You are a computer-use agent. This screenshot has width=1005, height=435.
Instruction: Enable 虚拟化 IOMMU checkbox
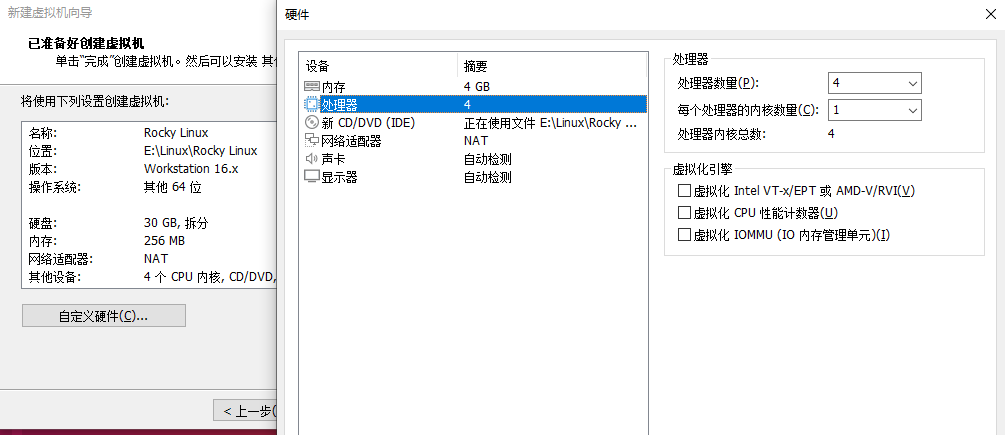pos(685,235)
